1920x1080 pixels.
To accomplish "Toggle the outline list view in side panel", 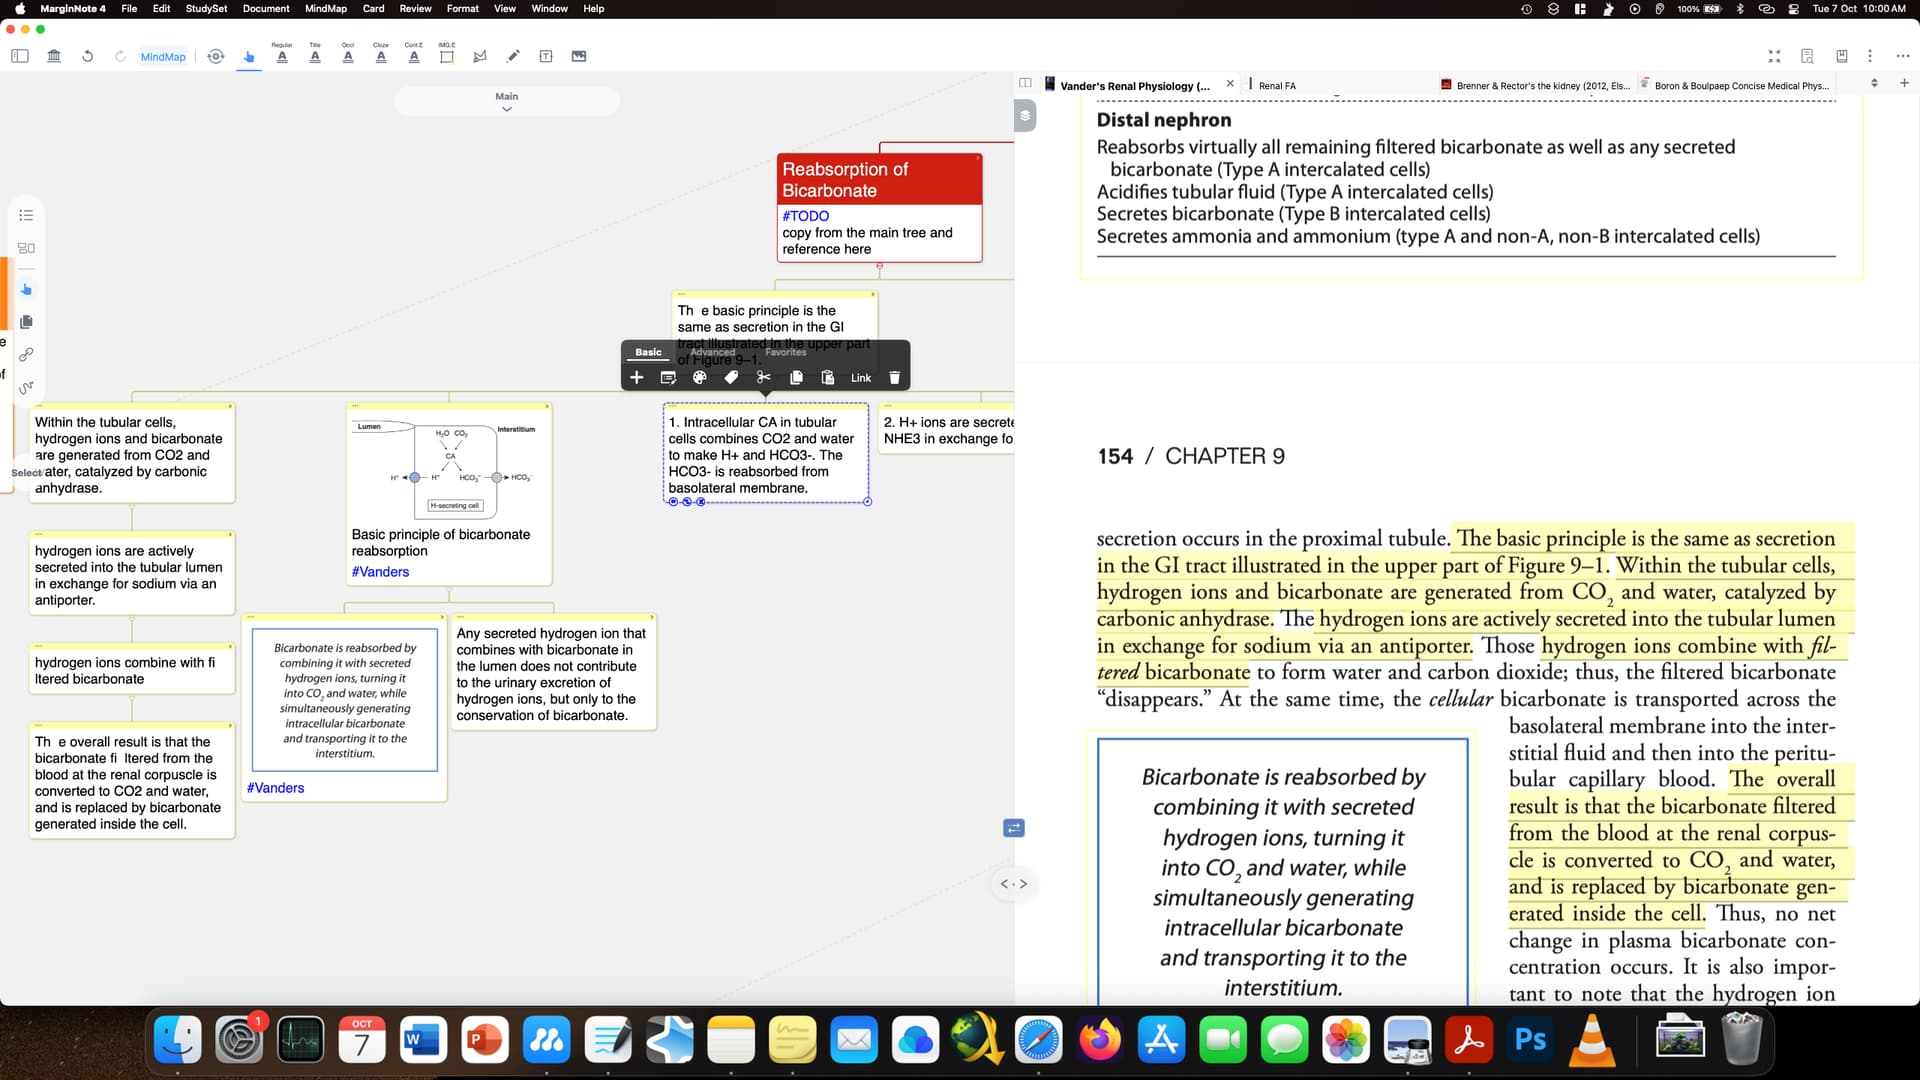I will click(26, 215).
